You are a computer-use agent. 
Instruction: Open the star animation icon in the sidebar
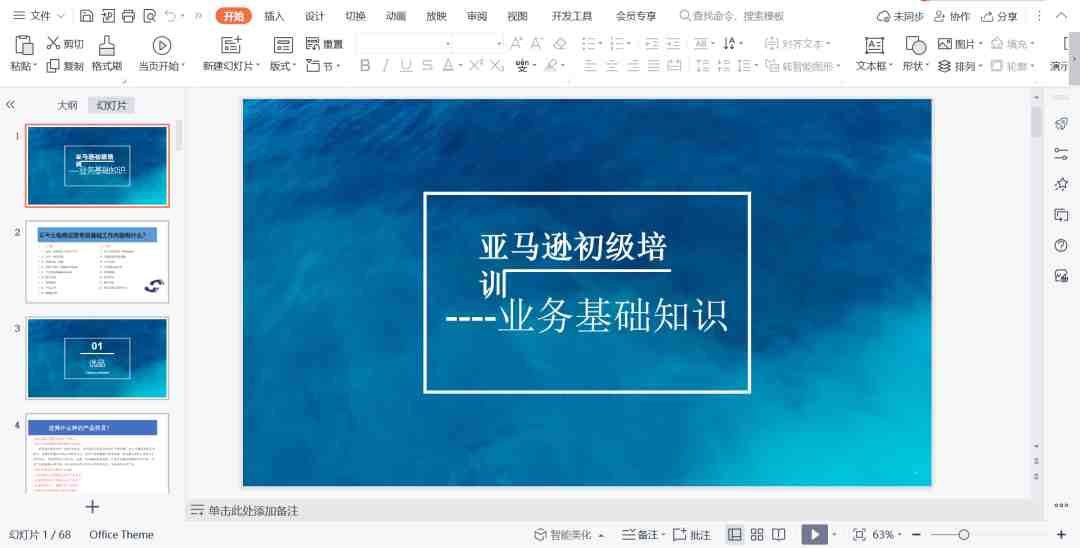[1061, 184]
